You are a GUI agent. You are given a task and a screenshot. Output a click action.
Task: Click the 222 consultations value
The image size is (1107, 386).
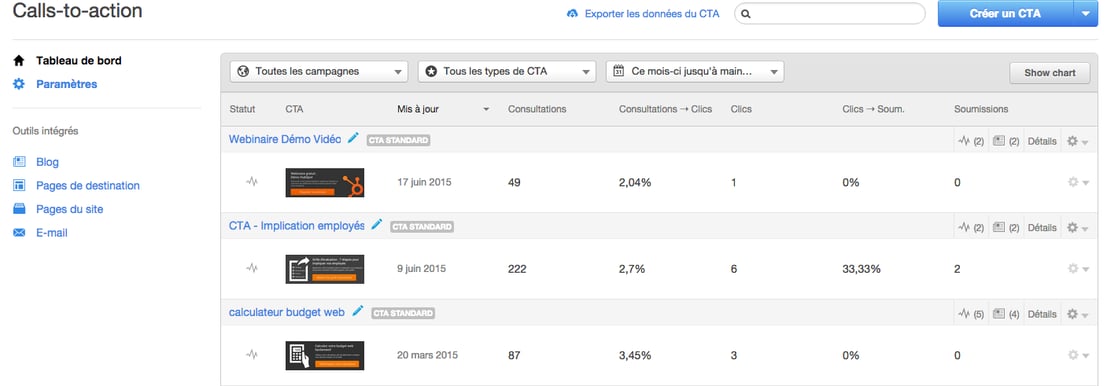tap(517, 269)
